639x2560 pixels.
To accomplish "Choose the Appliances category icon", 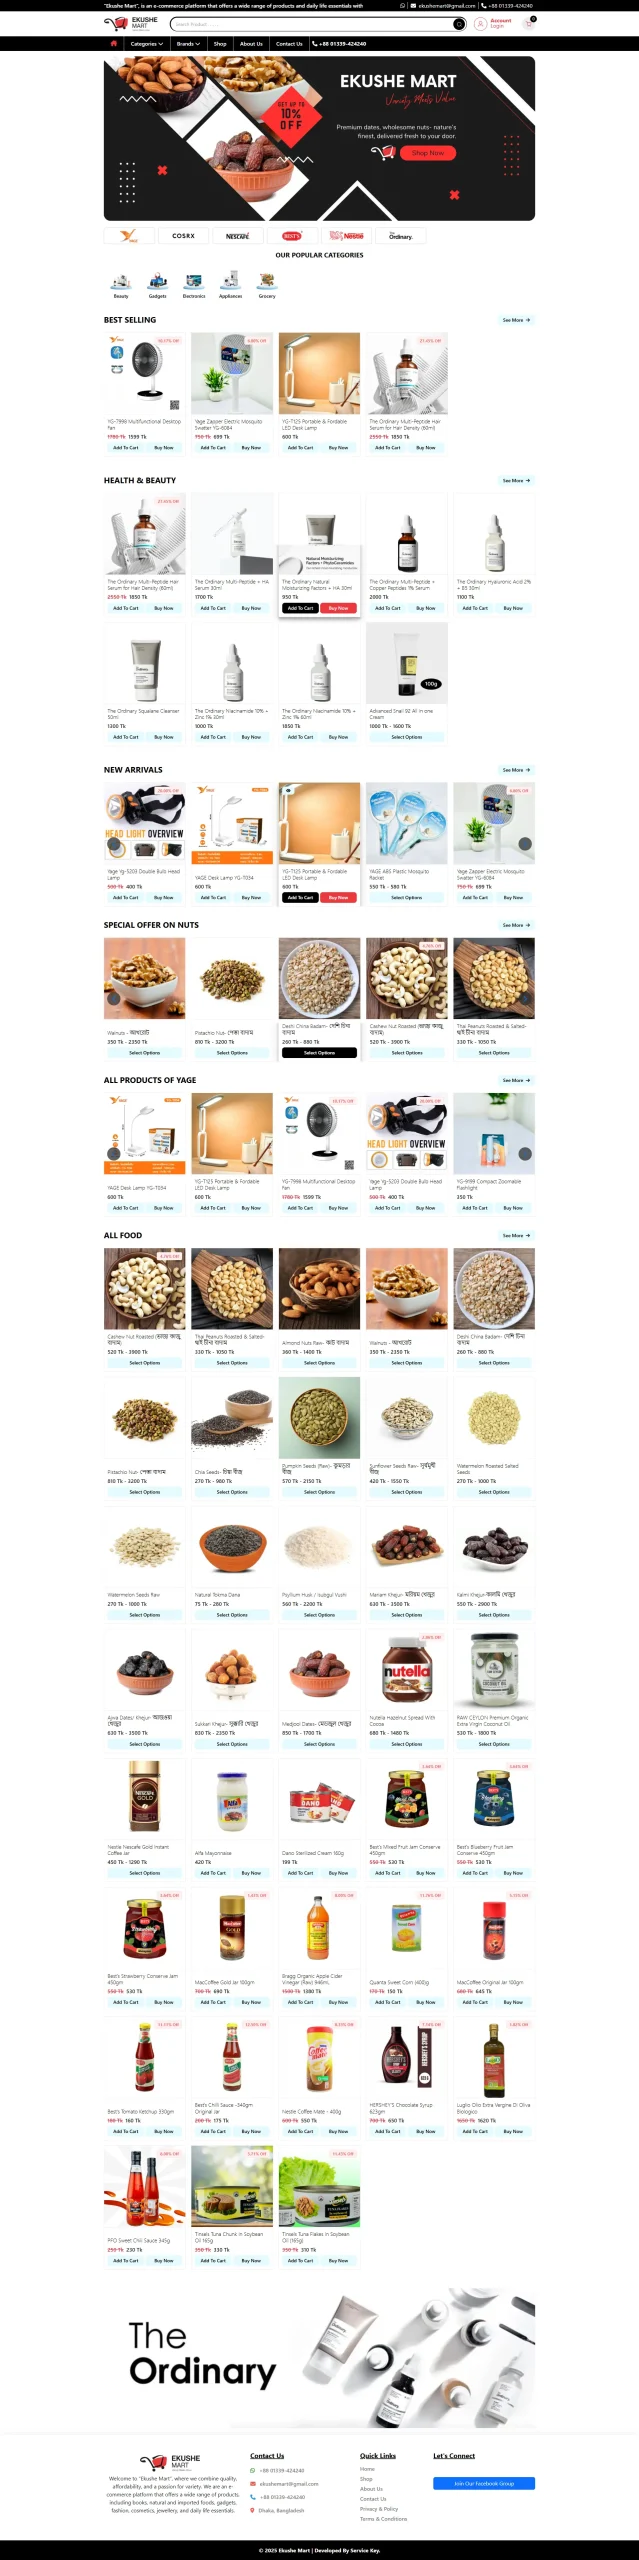I will pos(230,281).
